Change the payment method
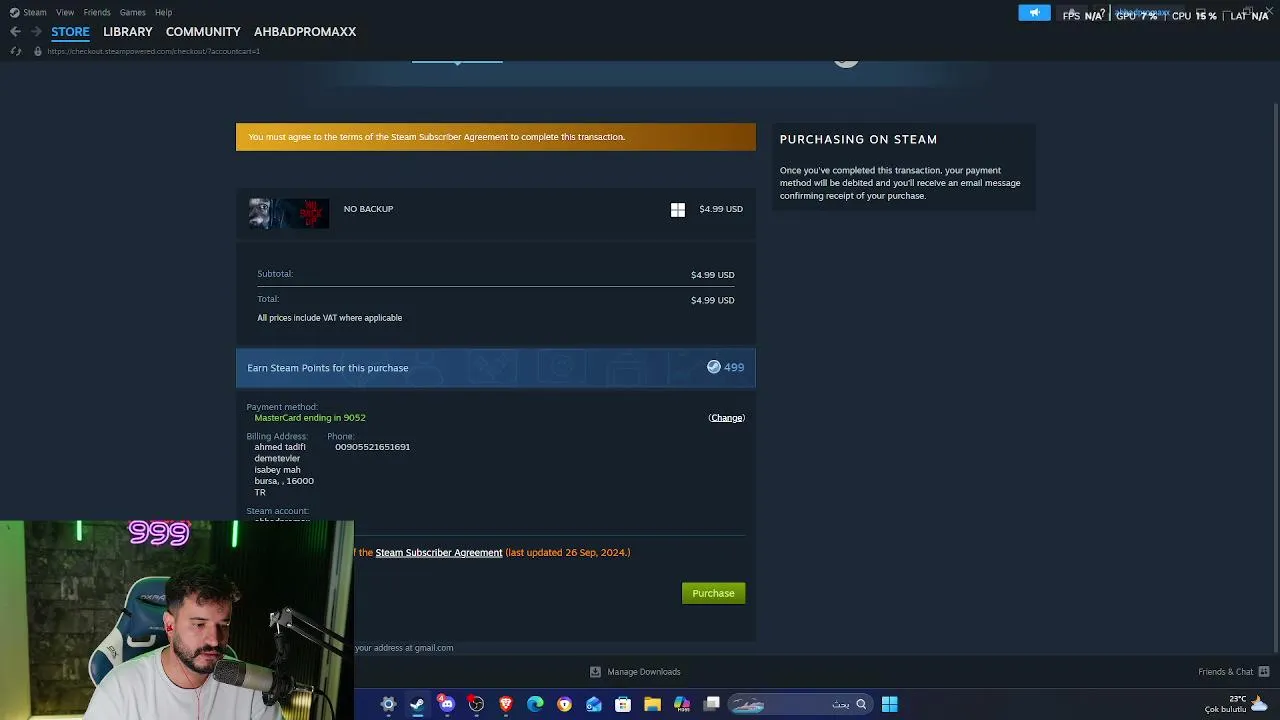 click(x=727, y=418)
